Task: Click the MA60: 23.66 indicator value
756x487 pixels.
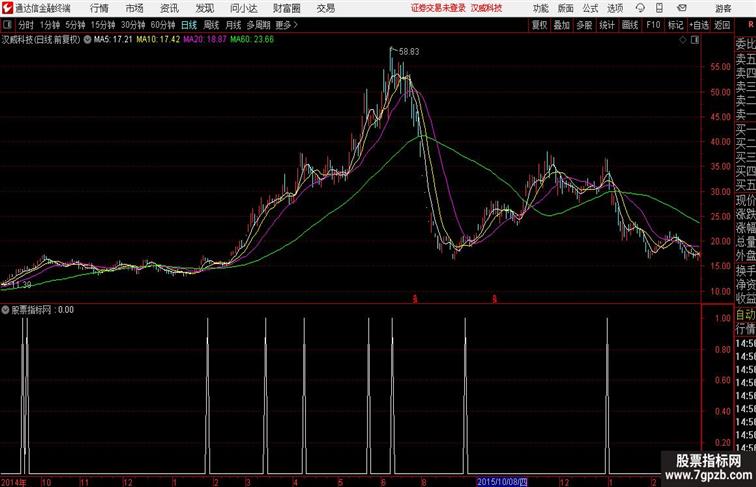Action: pos(252,40)
